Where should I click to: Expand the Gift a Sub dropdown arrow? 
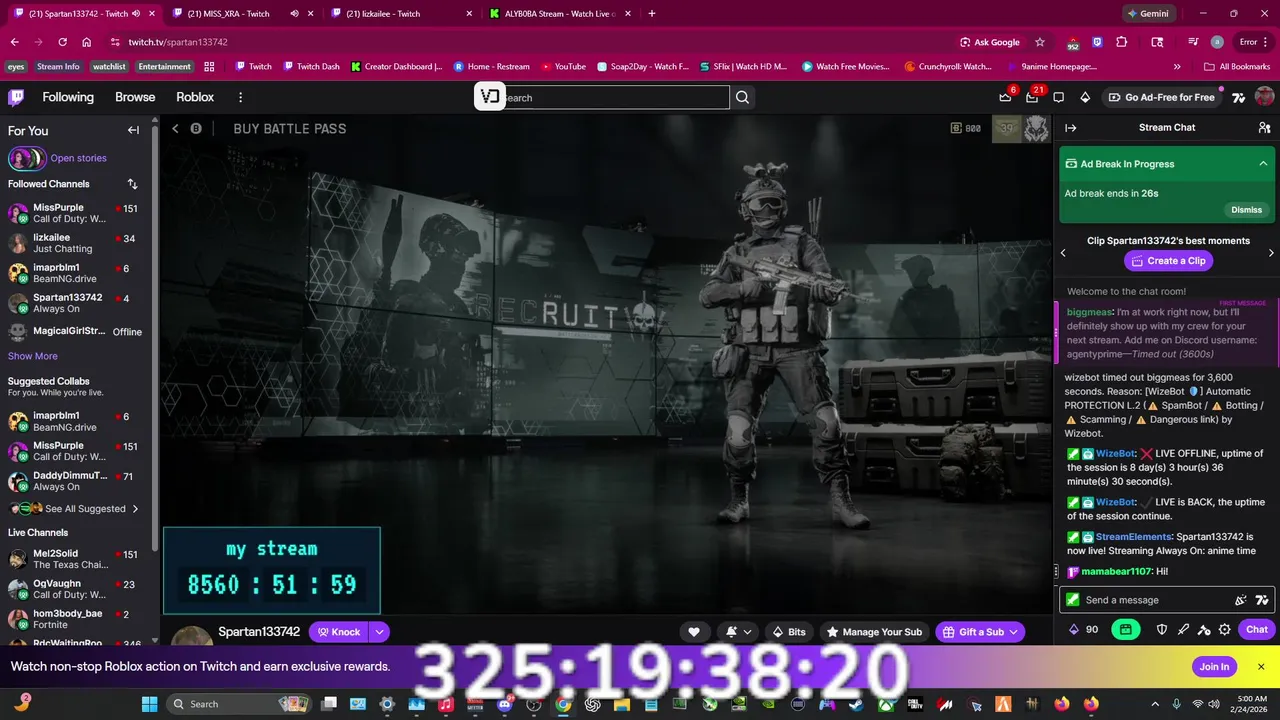click(x=1014, y=632)
